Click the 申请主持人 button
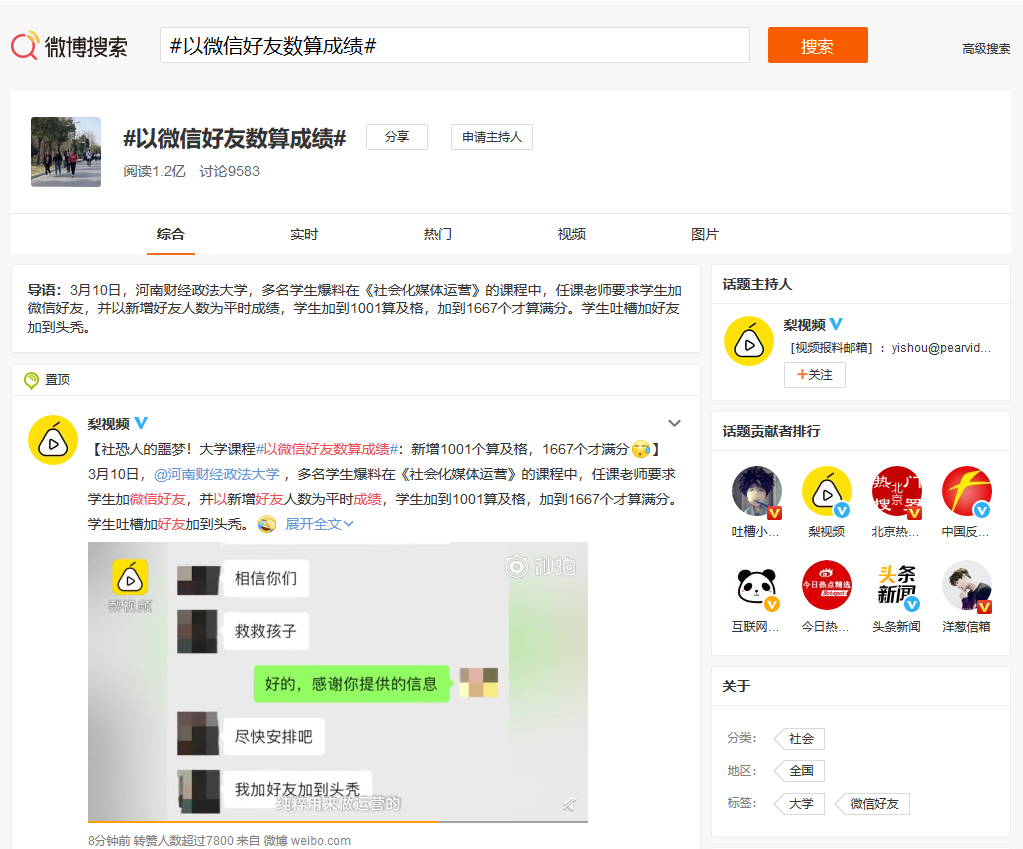The image size is (1023, 849). point(492,137)
